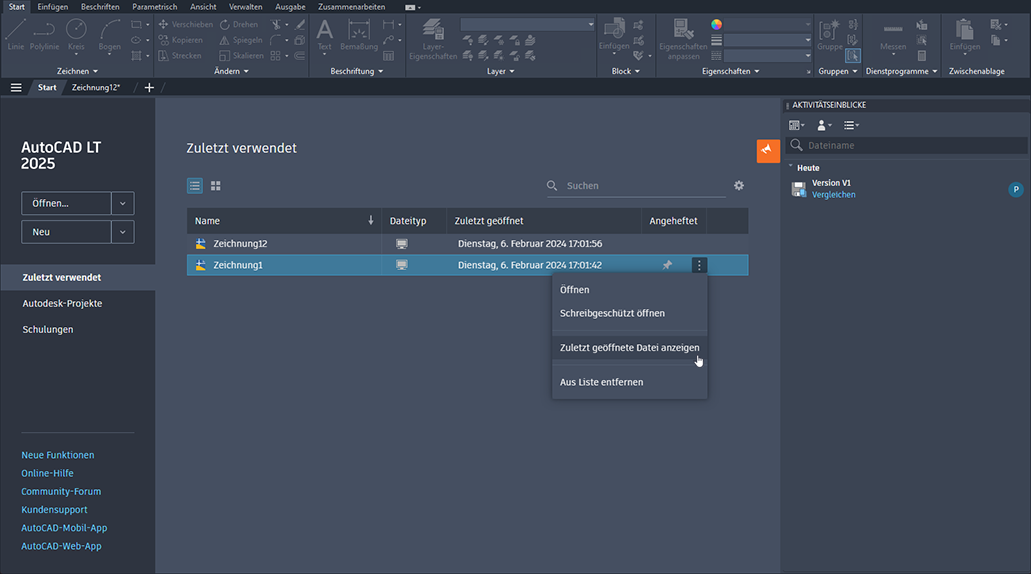The width and height of the screenshot is (1031, 574).
Task: Click the Einfügen block tool
Action: [613, 34]
